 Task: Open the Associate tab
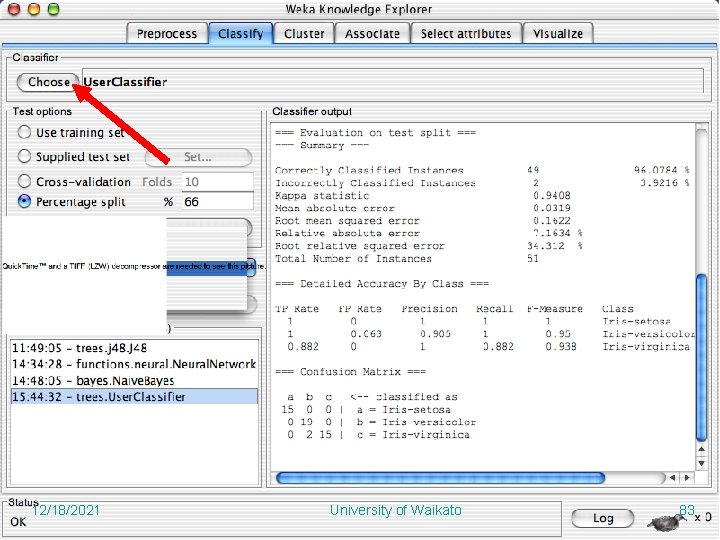[372, 34]
